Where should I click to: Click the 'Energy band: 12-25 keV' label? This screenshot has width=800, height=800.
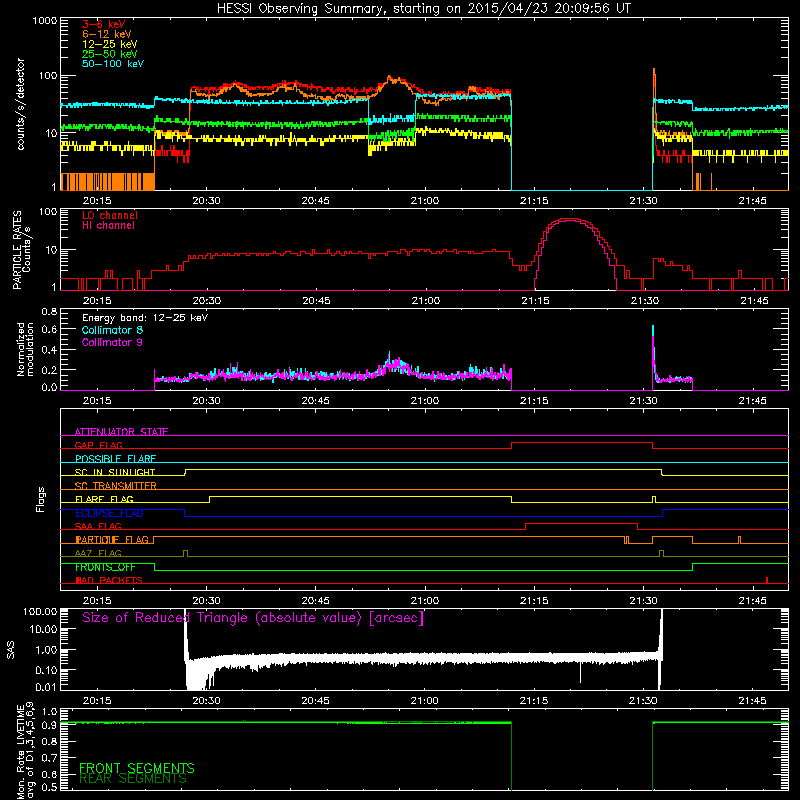tap(145, 318)
